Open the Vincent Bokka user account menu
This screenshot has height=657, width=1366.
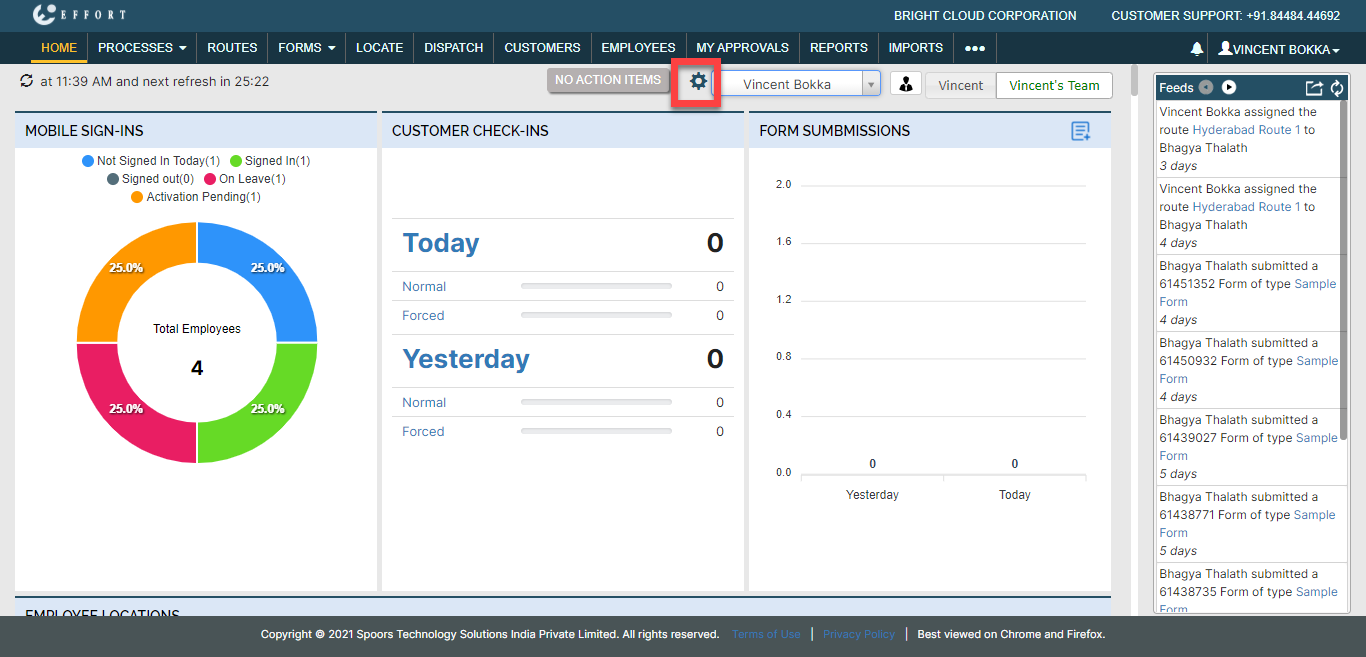tap(1278, 49)
